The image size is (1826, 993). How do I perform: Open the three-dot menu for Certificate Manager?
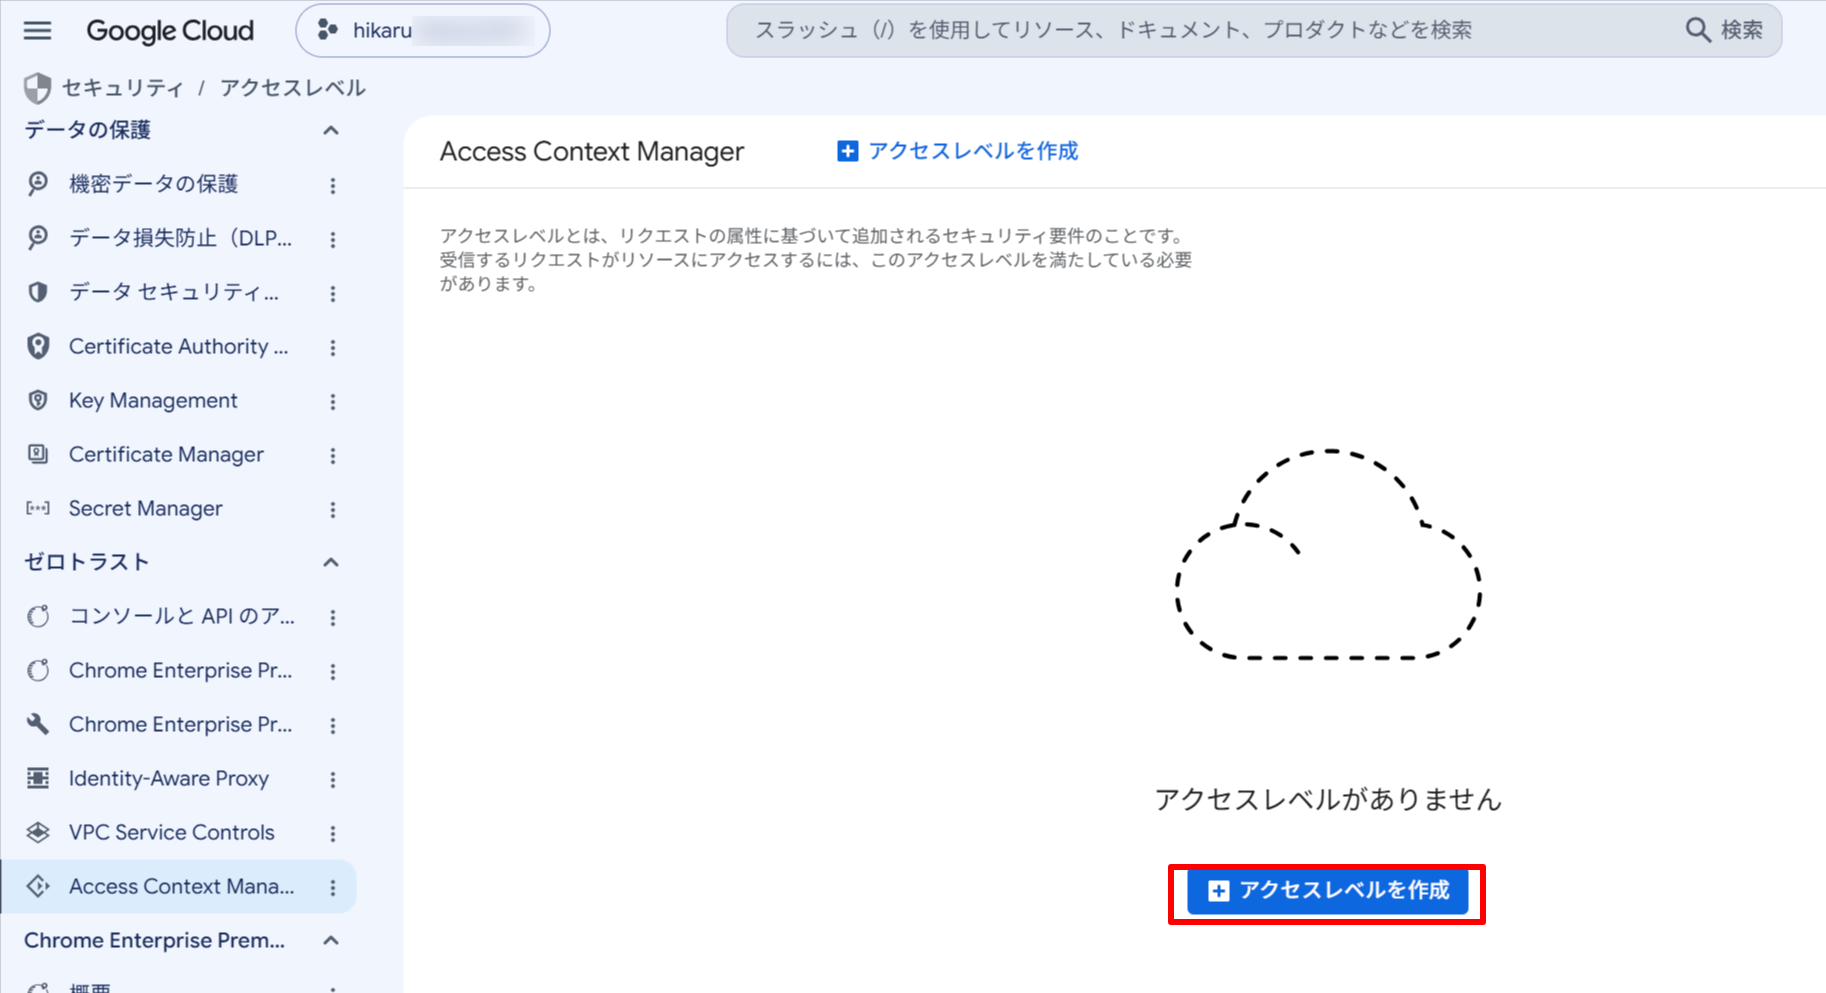pos(333,455)
